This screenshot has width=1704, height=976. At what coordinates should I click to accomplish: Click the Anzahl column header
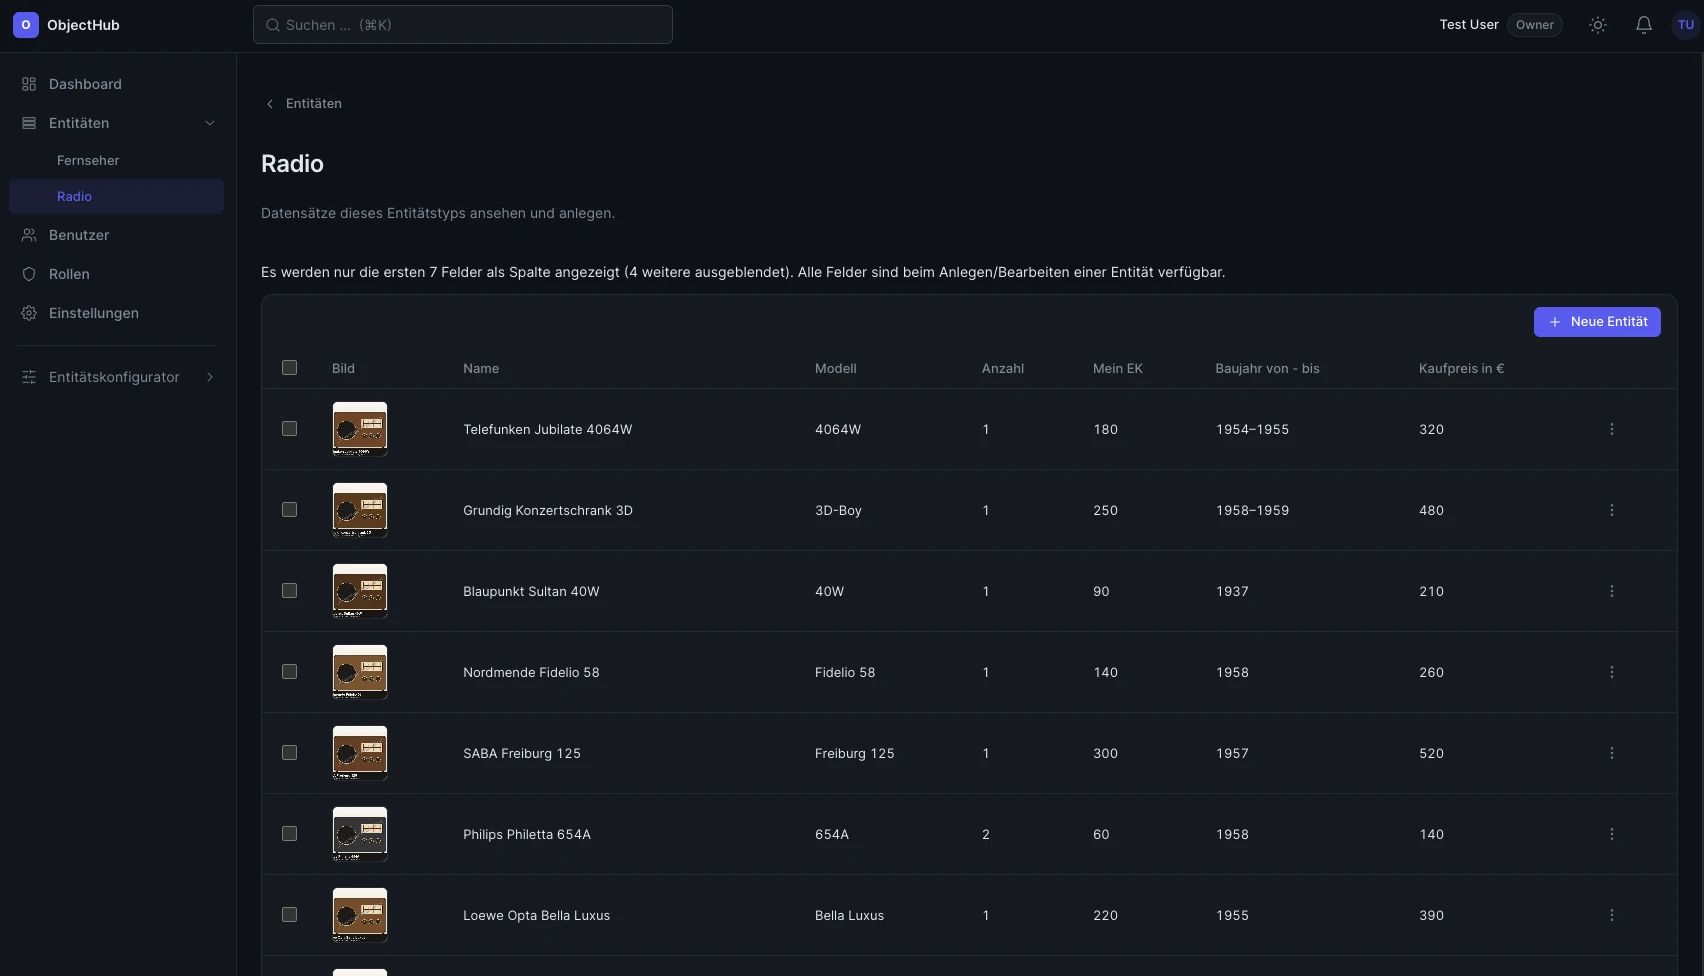(x=1003, y=369)
